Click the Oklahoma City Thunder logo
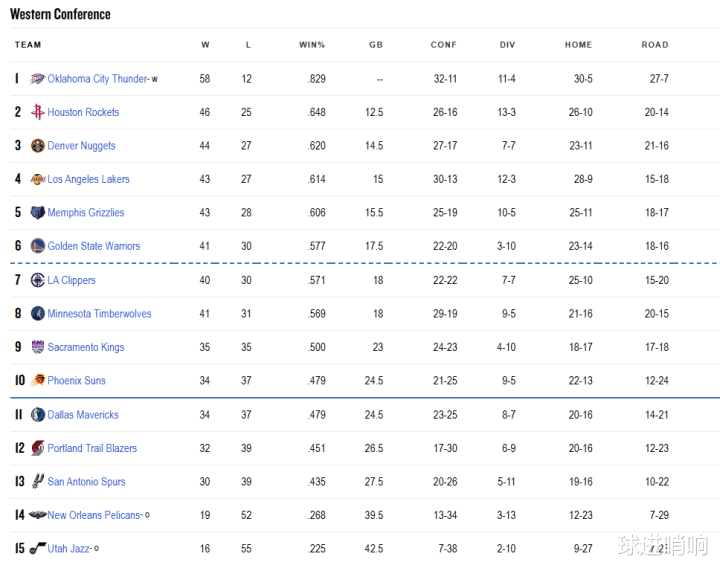Image resolution: width=720 pixels, height=571 pixels. click(37, 79)
